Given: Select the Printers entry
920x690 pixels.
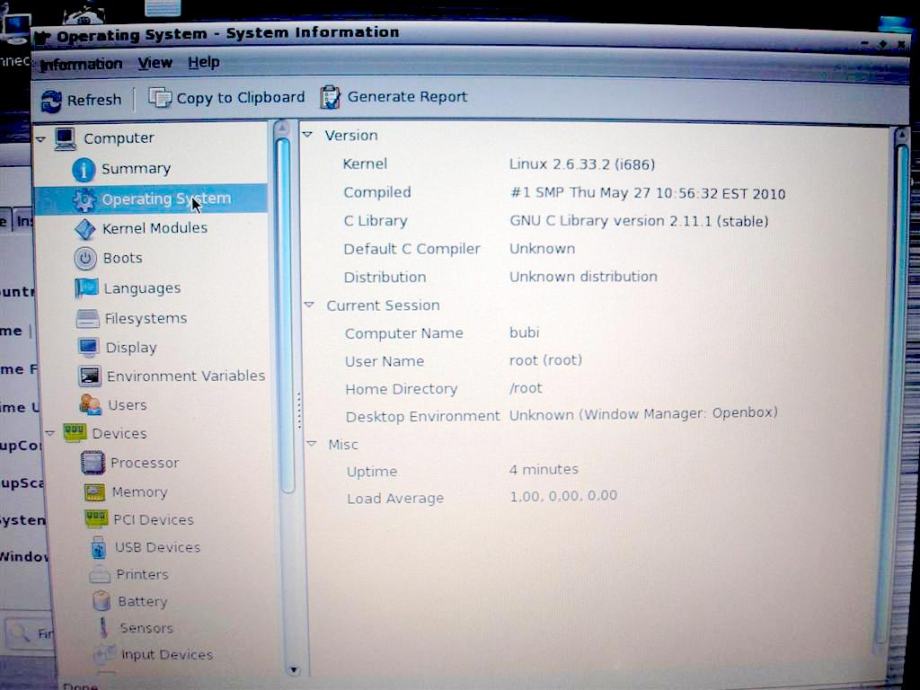Looking at the screenshot, I should pyautogui.click(x=143, y=574).
